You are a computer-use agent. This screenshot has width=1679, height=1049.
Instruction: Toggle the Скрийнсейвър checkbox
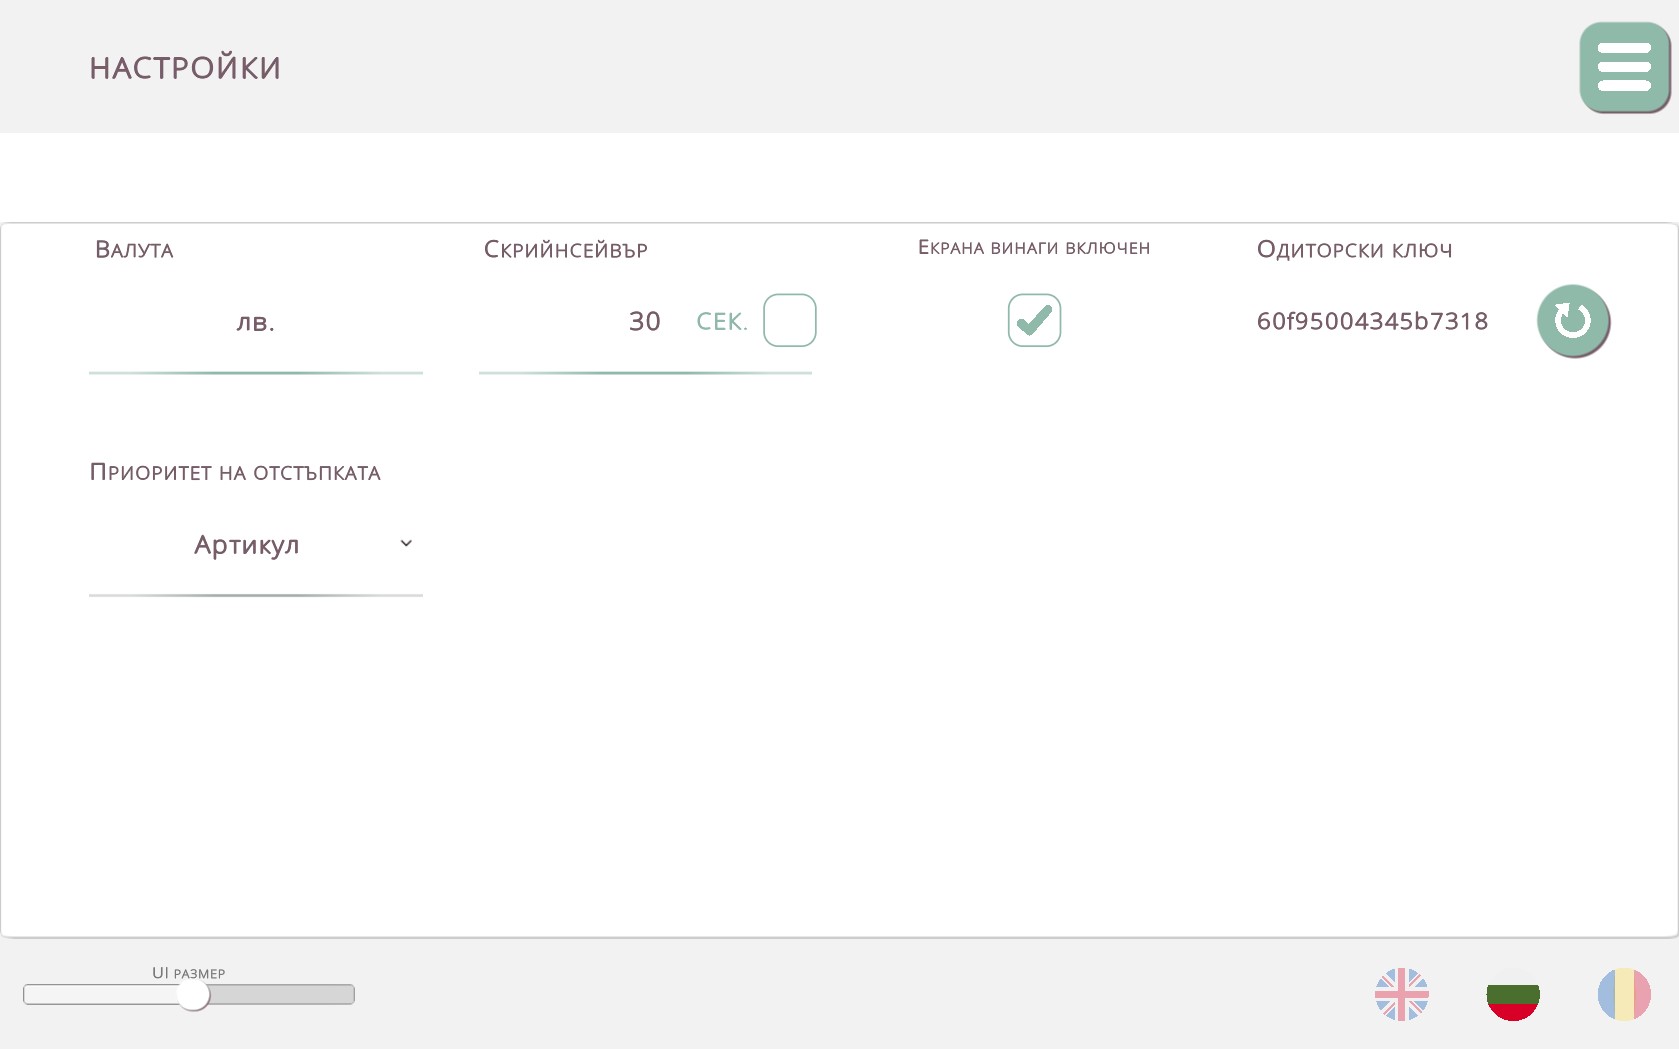click(789, 320)
